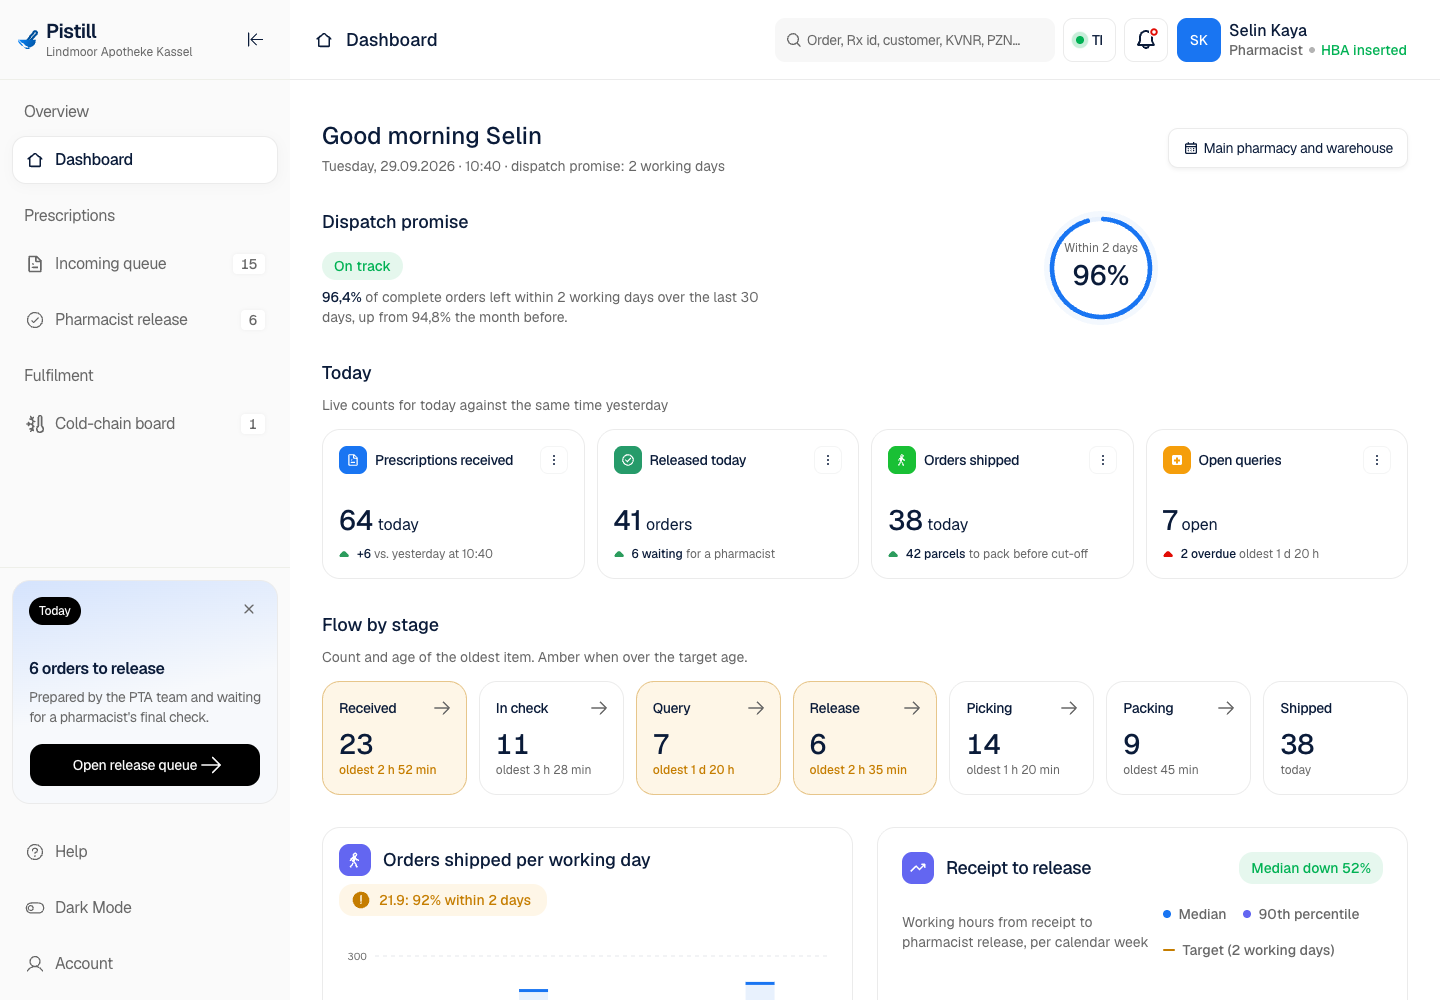Click the 96% within 2 days progress ring
This screenshot has width=1440, height=1000.
click(1101, 268)
